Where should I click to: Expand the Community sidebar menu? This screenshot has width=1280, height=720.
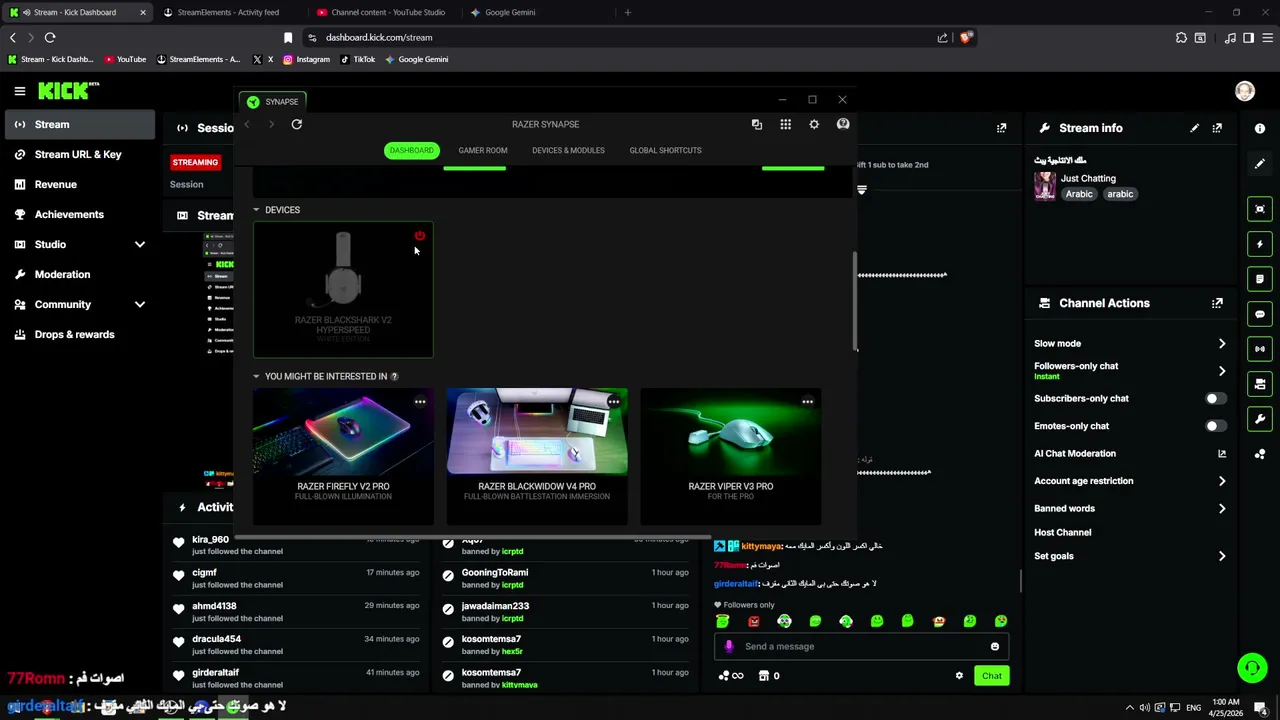coord(140,304)
